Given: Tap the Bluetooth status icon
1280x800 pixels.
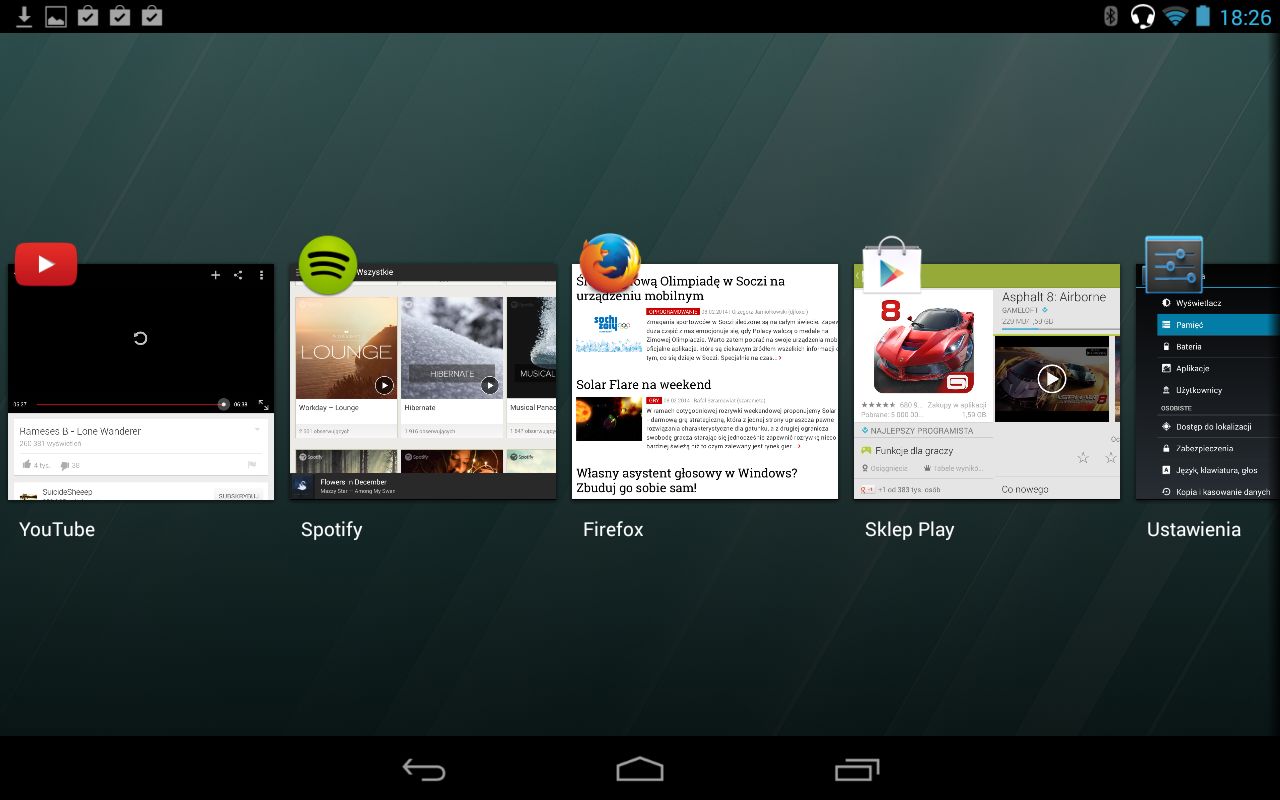Looking at the screenshot, I should (x=1110, y=16).
